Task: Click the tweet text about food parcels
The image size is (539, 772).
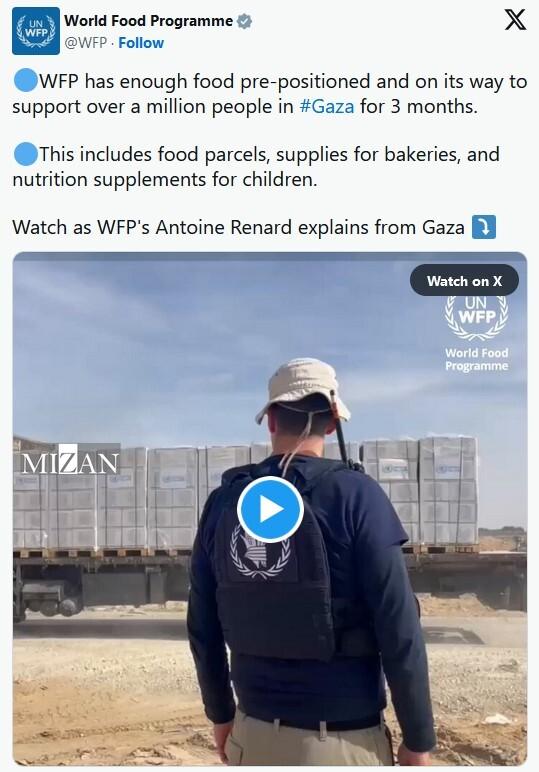Action: coord(256,166)
